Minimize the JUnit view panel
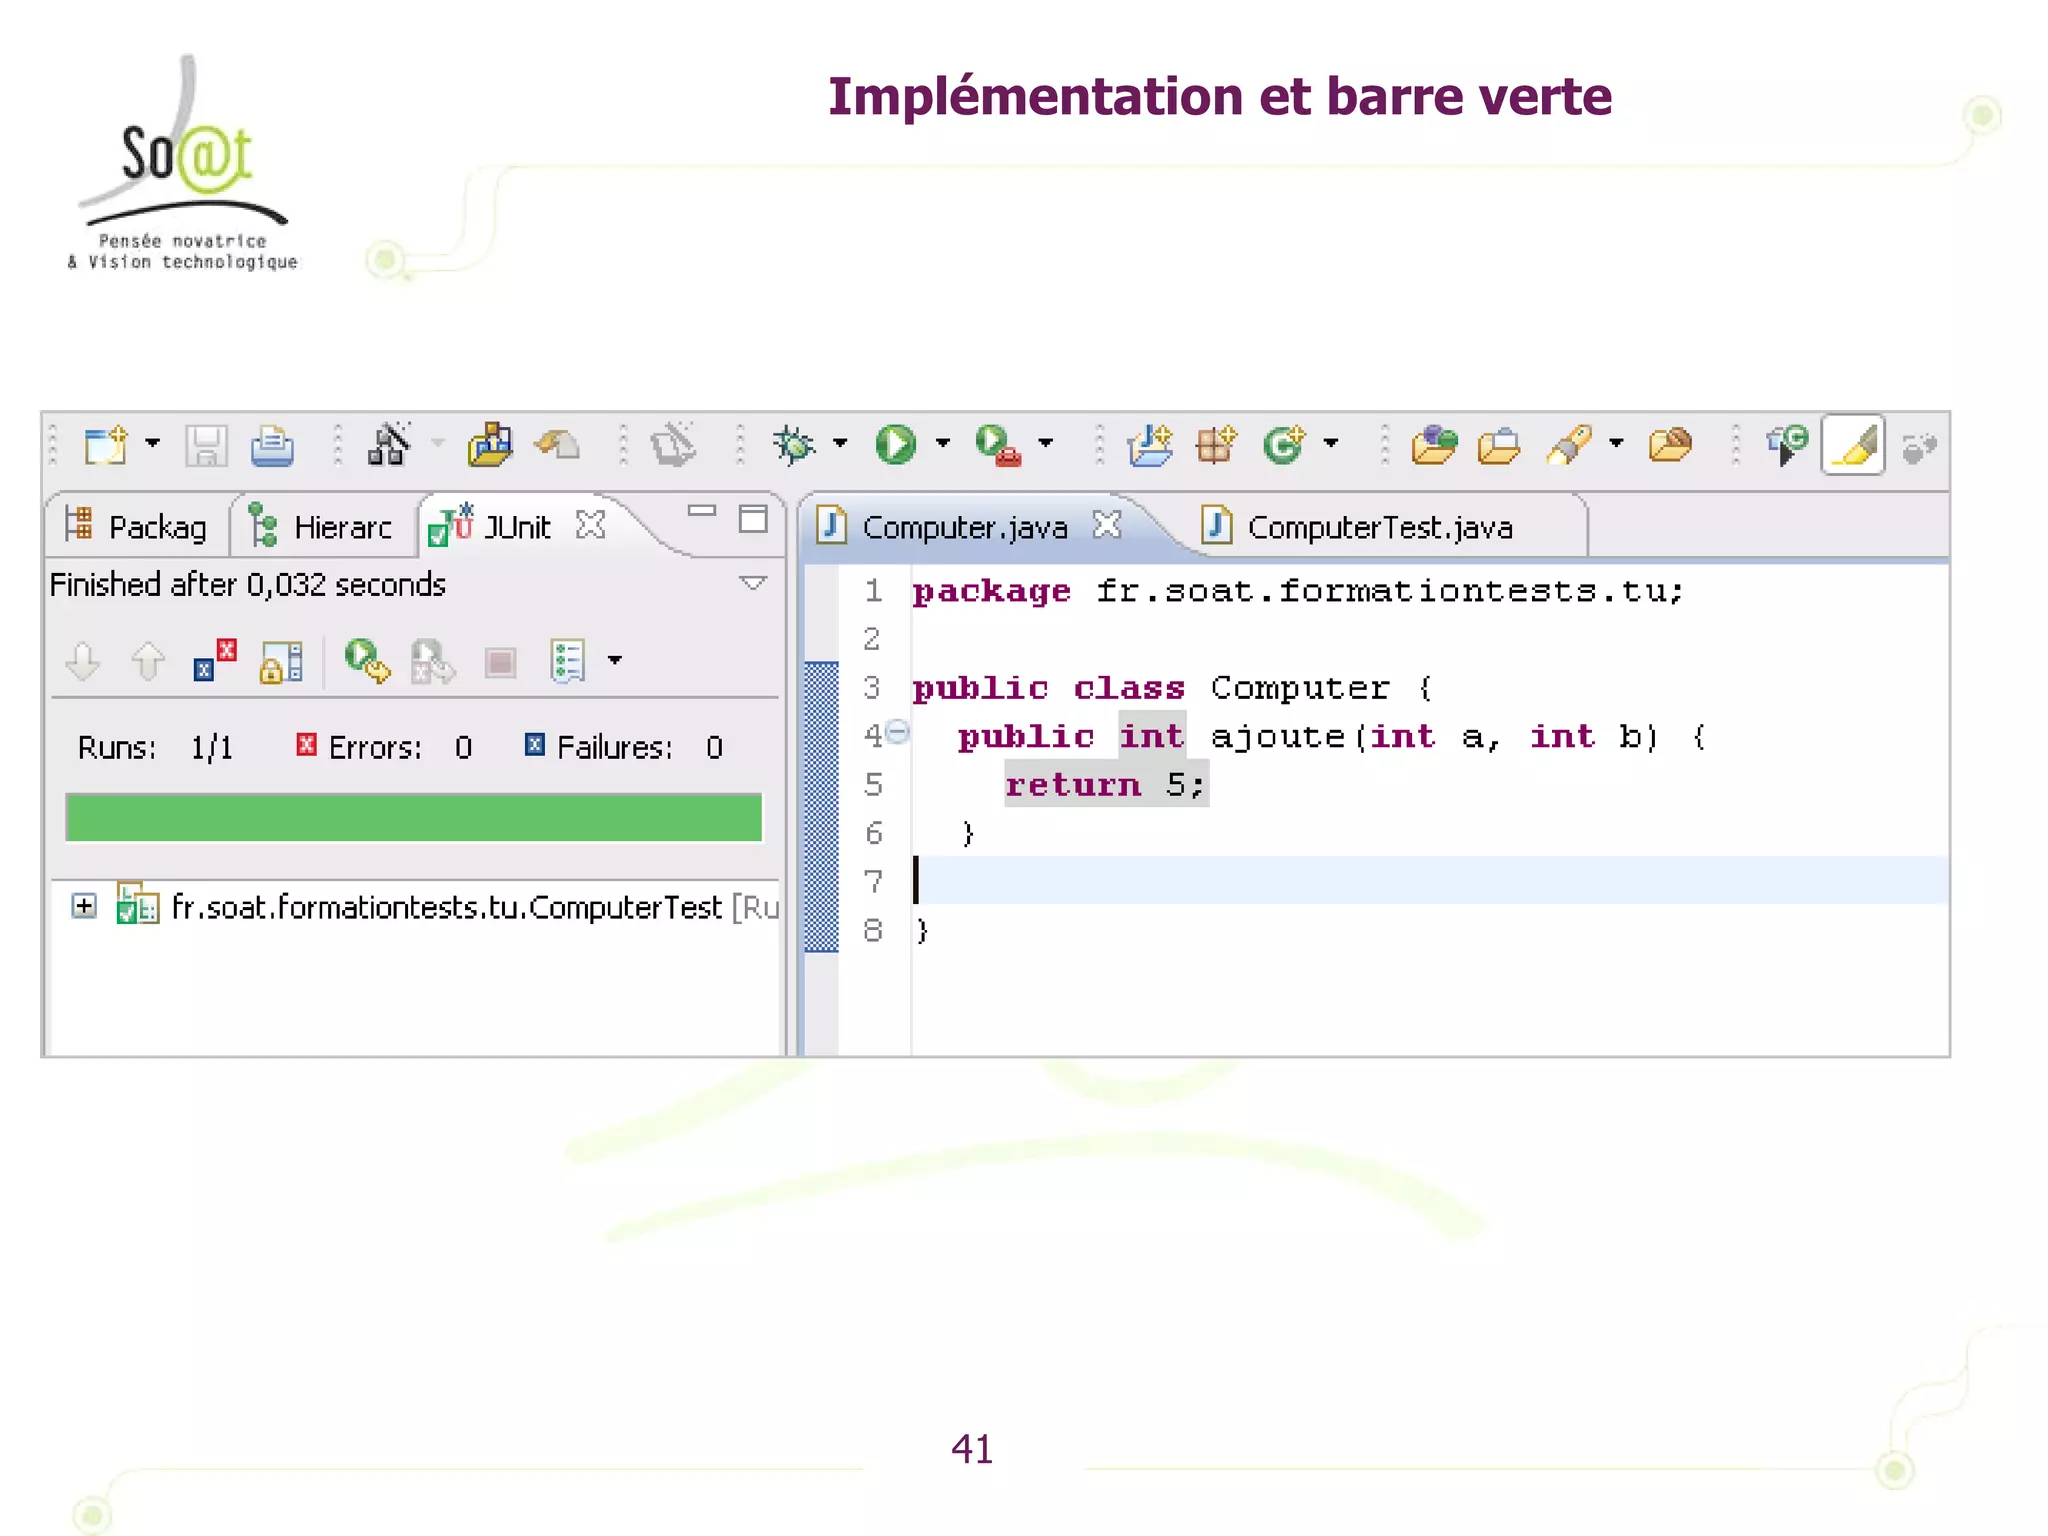 pos(702,511)
